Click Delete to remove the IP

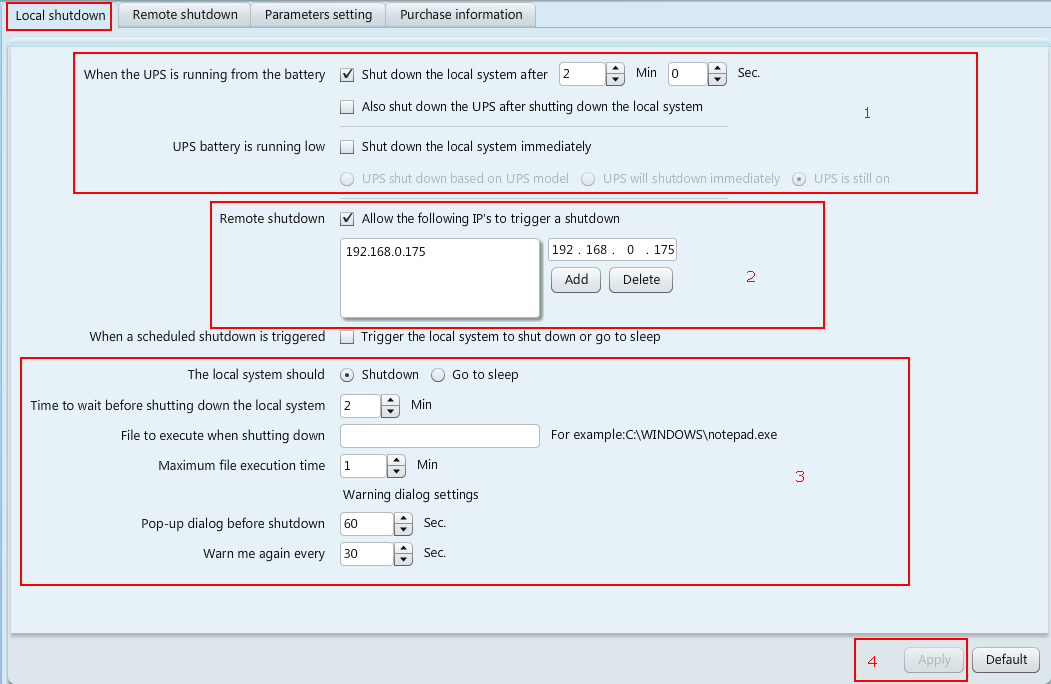[x=641, y=280]
